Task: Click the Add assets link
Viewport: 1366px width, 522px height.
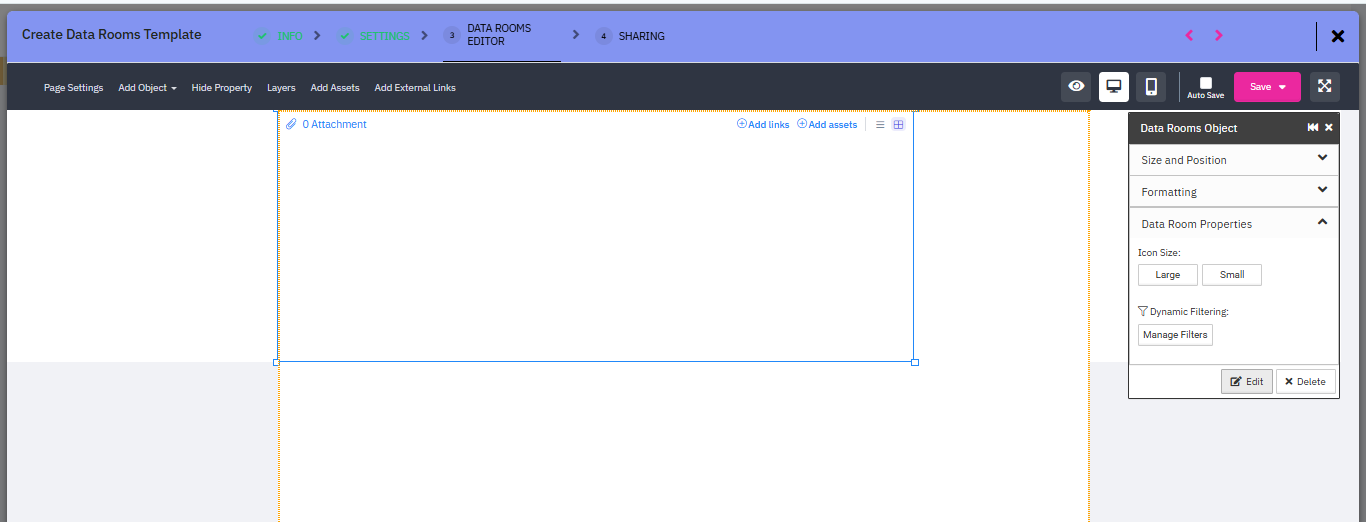Action: 827,125
